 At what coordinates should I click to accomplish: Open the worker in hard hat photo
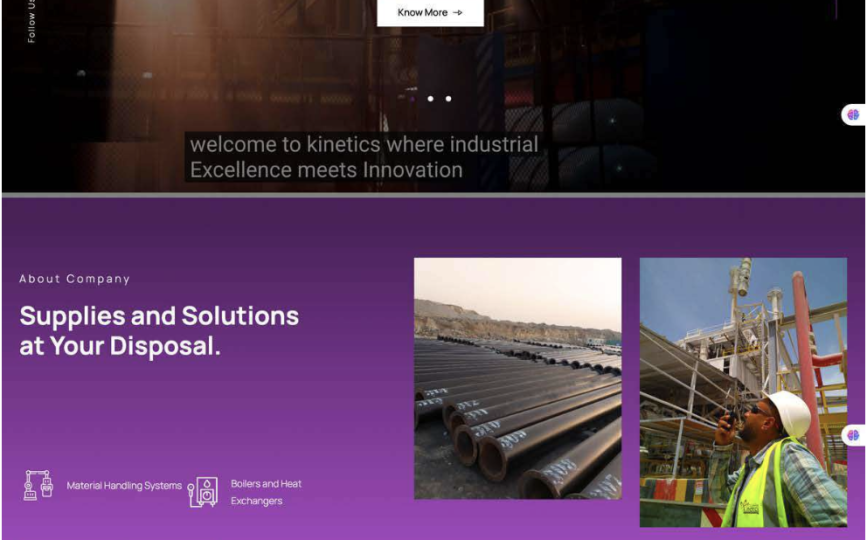742,391
